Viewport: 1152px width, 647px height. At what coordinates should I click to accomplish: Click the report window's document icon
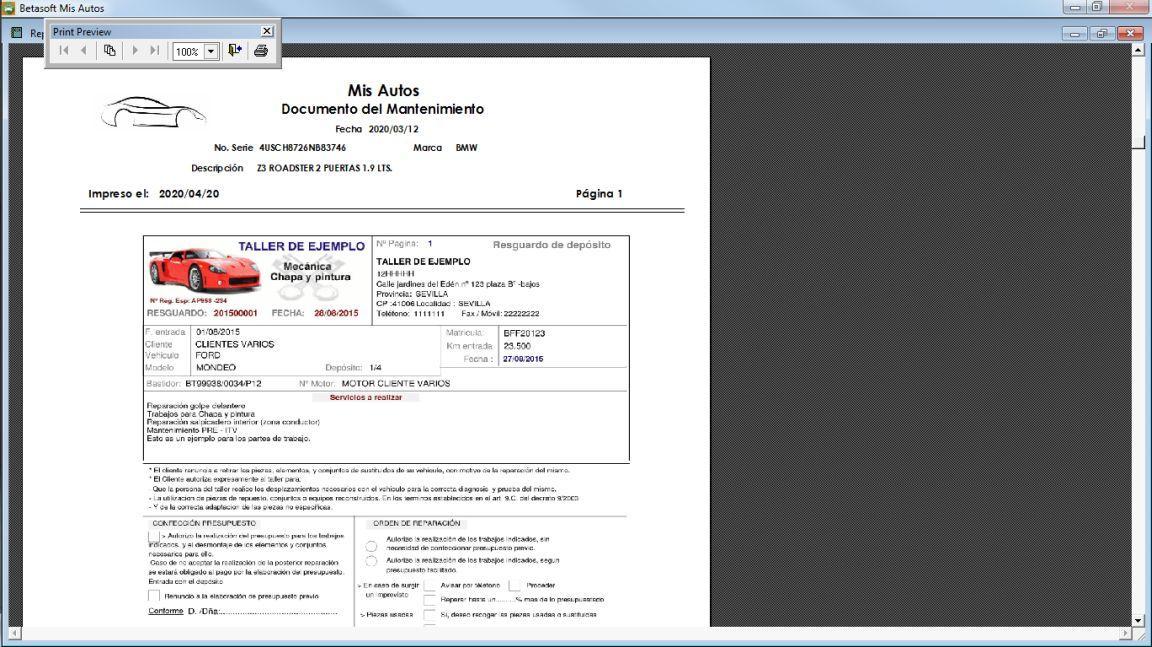point(16,32)
